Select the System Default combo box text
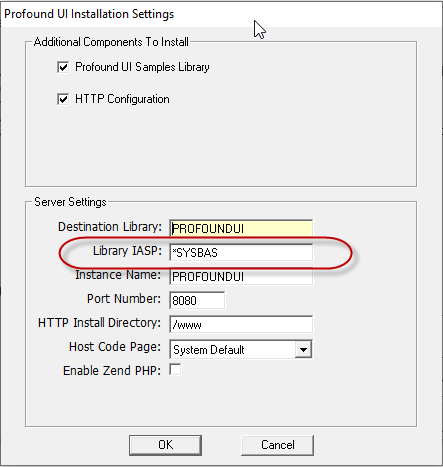 (209, 350)
